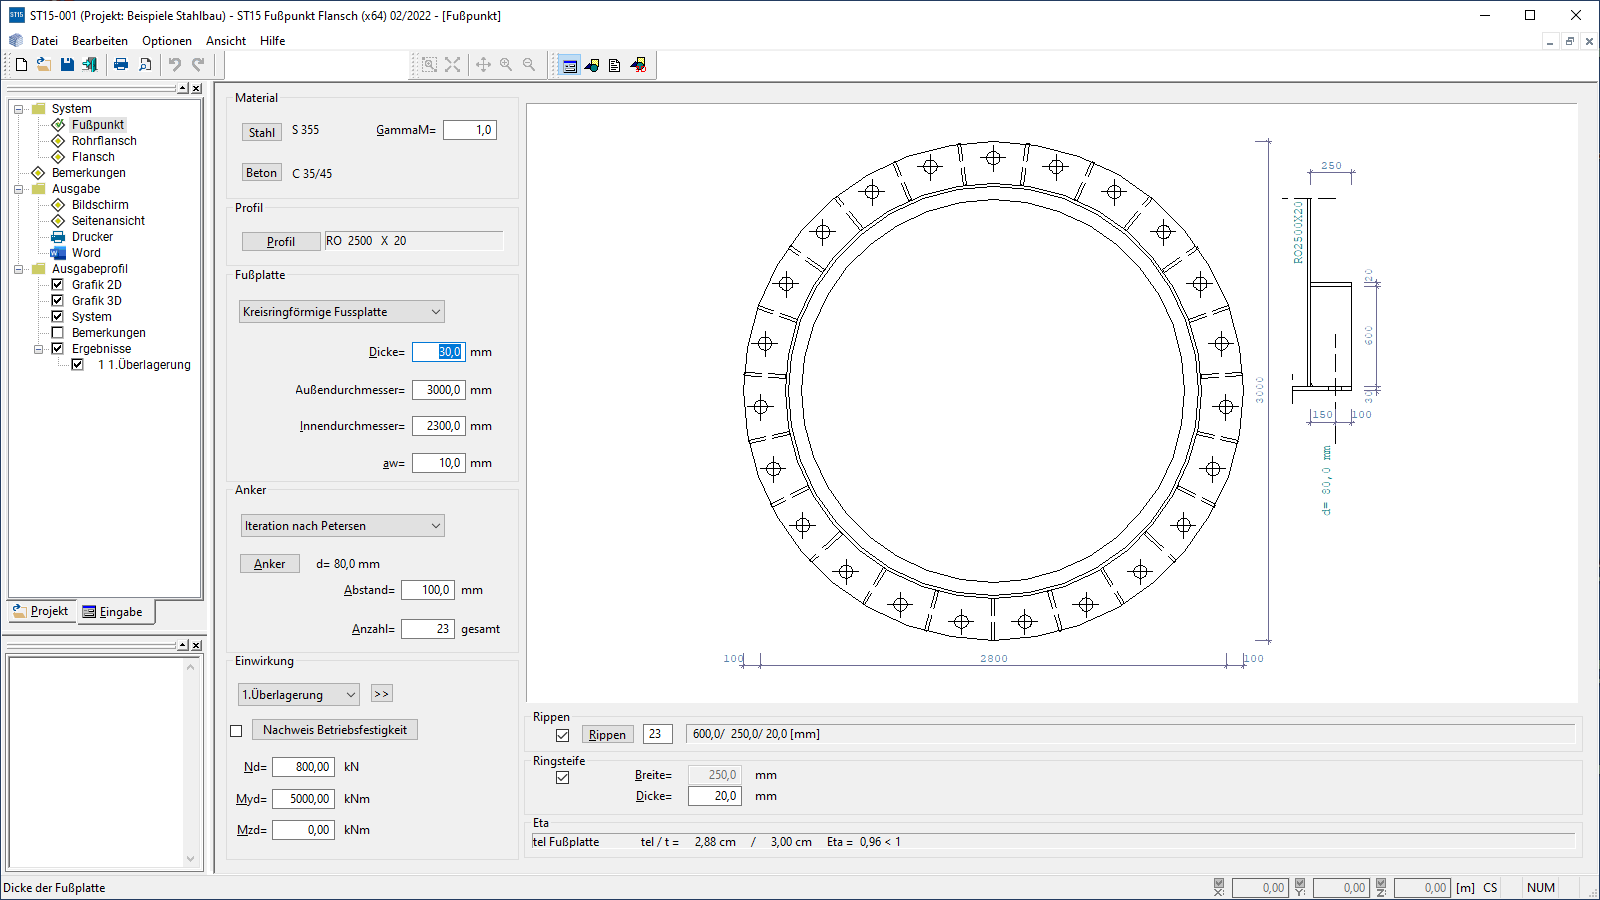Click the Anker button

(270, 564)
